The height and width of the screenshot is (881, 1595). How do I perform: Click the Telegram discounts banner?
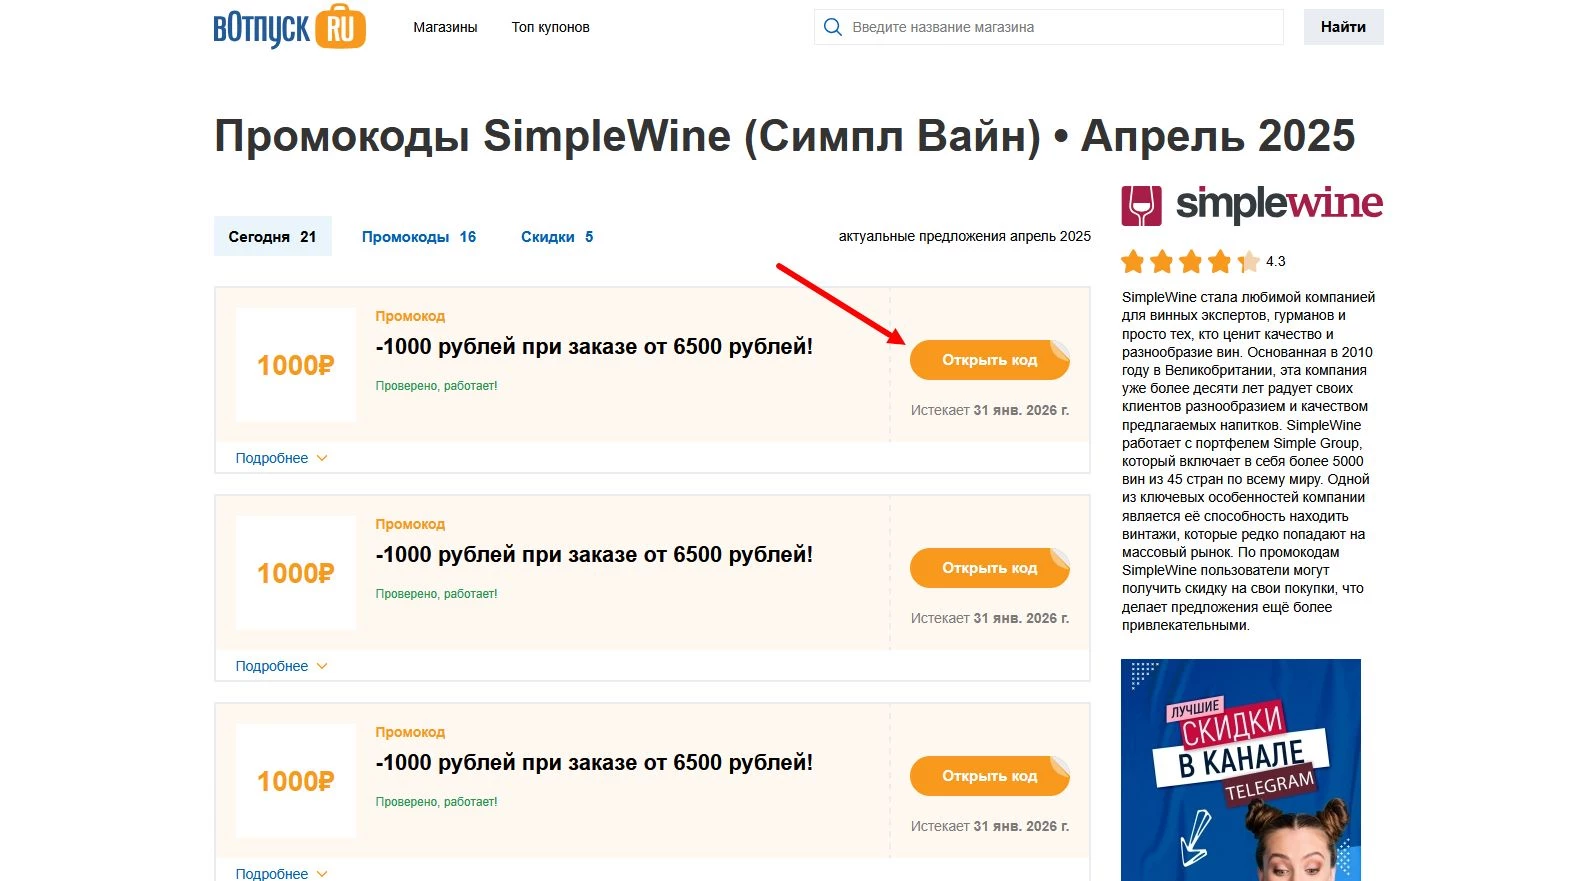1241,770
